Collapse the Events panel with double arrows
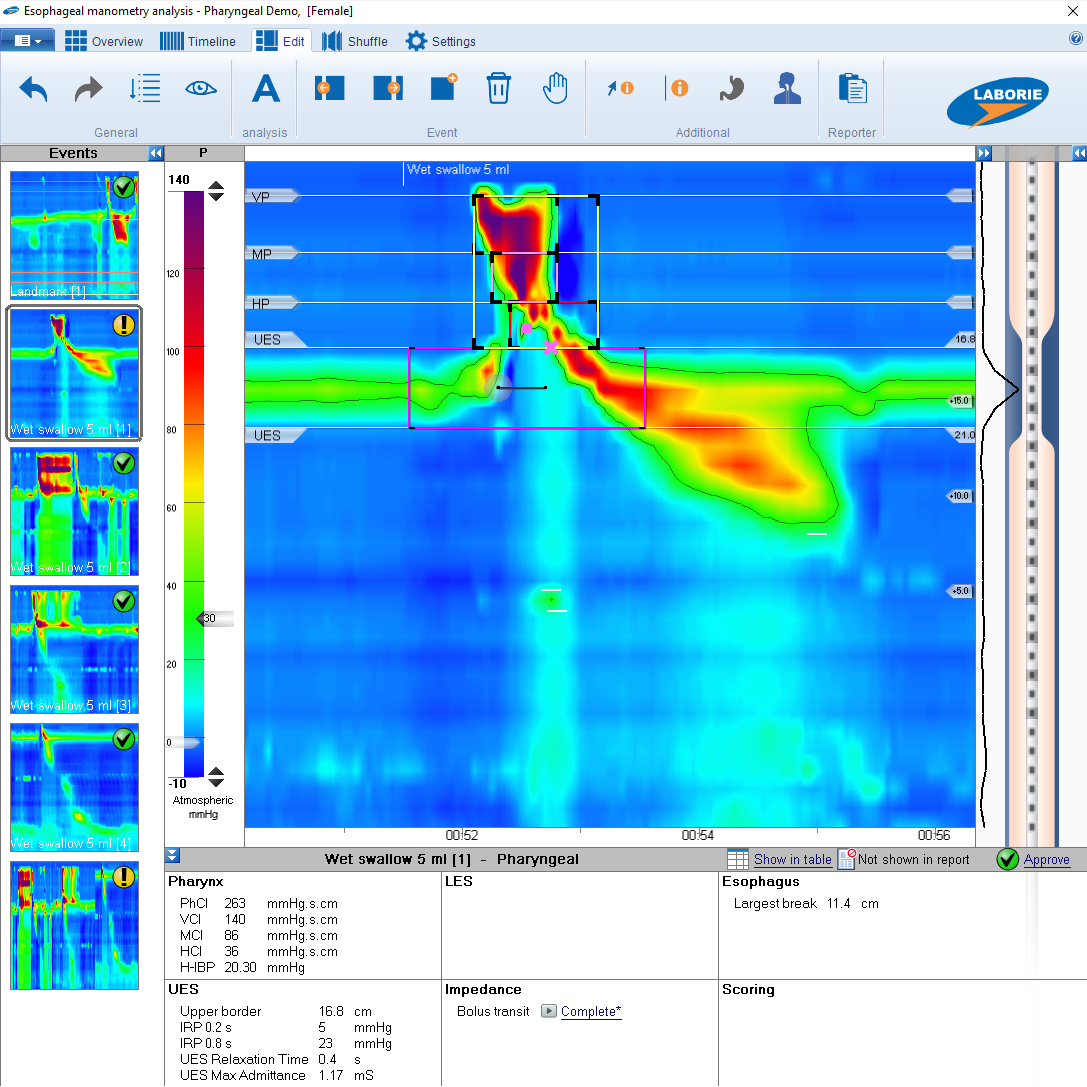This screenshot has width=1087, height=1087. click(x=156, y=153)
